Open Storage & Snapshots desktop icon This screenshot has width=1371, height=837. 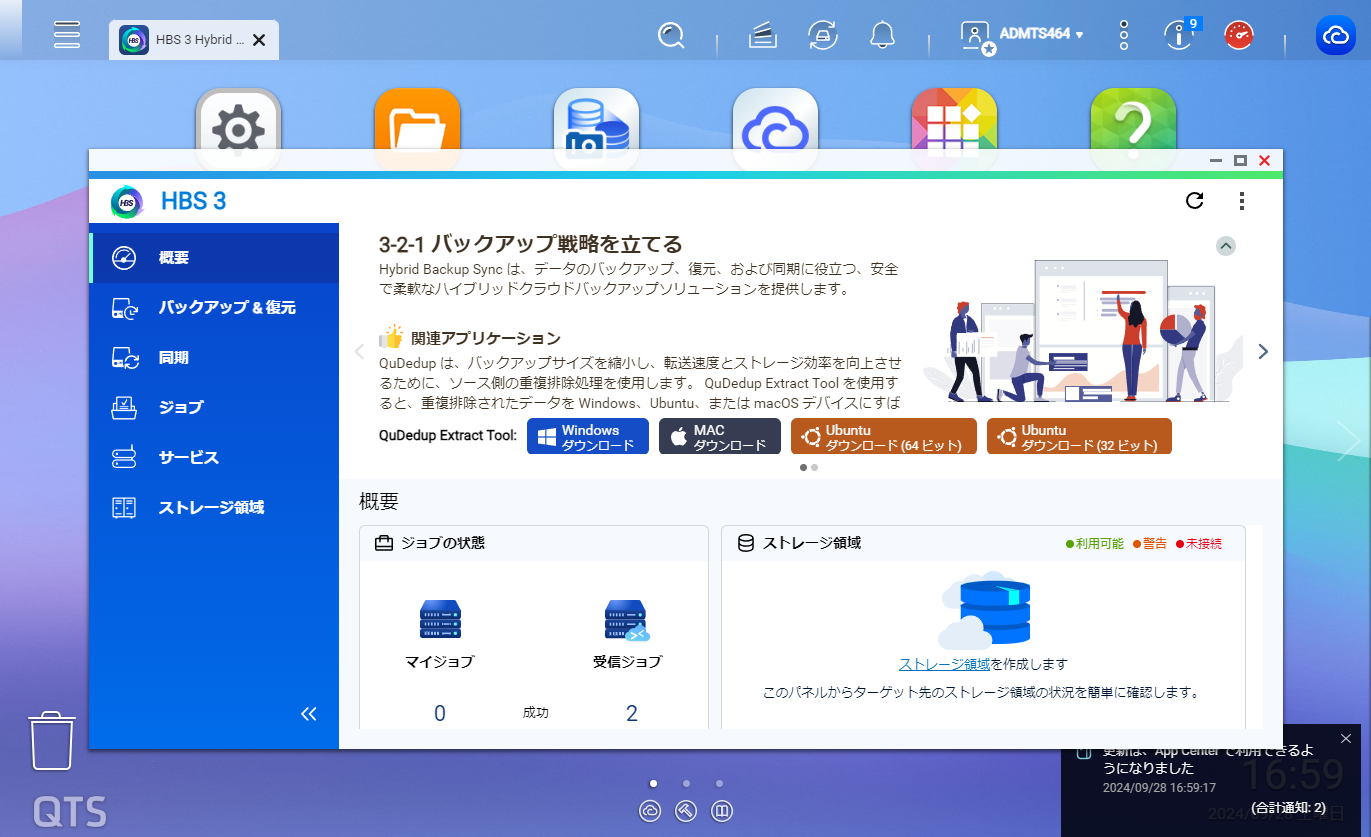tap(596, 120)
